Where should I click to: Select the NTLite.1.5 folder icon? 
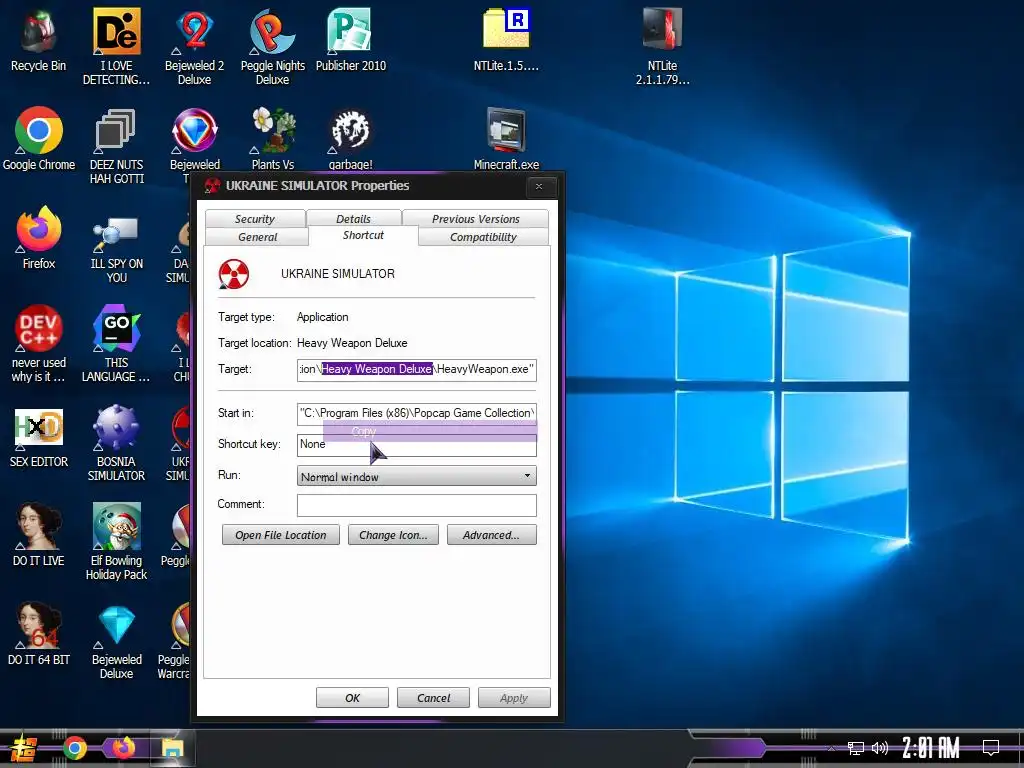click(x=506, y=39)
